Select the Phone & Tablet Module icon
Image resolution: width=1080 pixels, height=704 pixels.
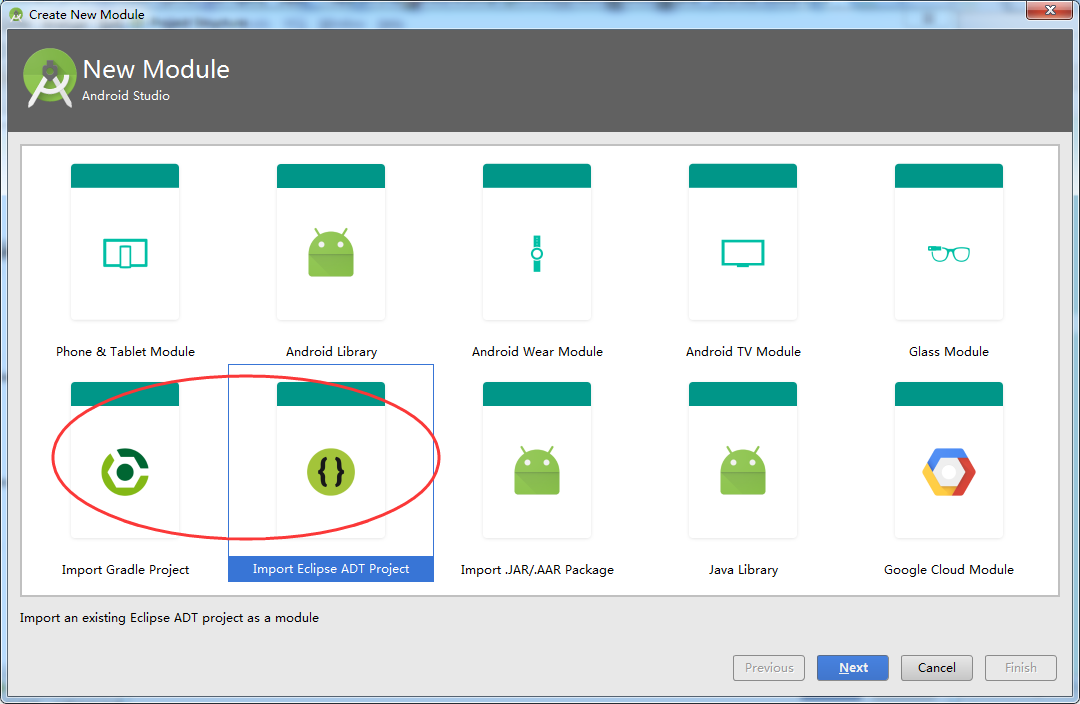pos(125,253)
